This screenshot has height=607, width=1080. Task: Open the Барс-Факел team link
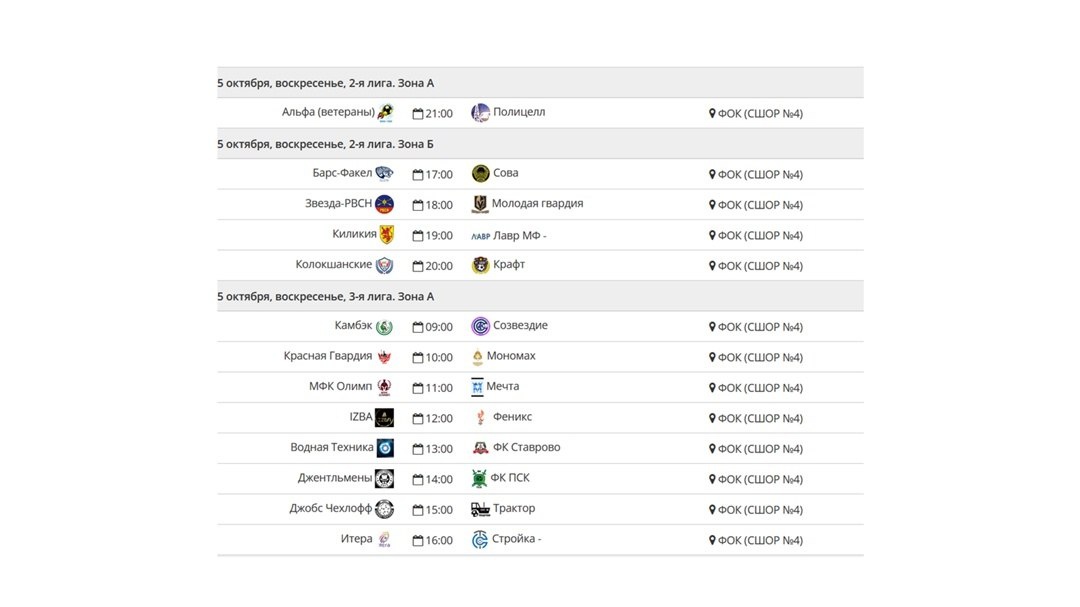[x=342, y=174]
